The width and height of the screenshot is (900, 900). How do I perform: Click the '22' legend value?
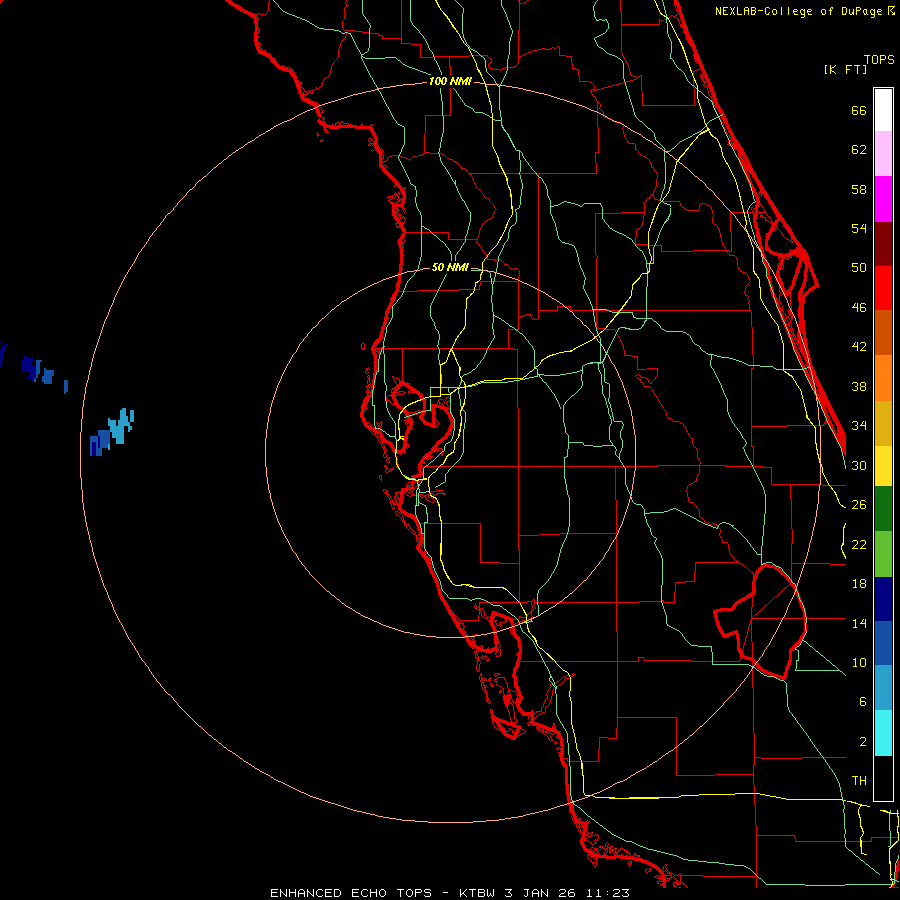tap(859, 545)
